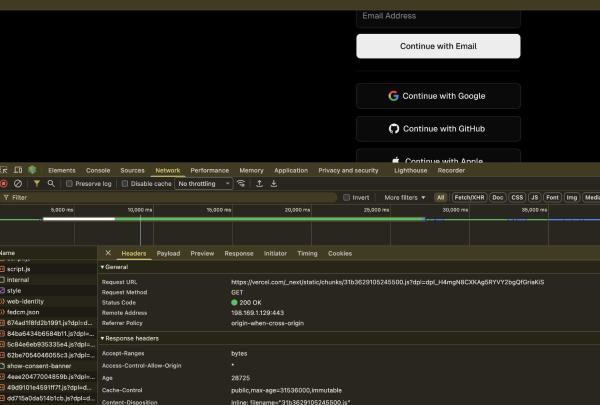This screenshot has height=405, width=600.
Task: Switch to the Console tab
Action: tap(98, 171)
